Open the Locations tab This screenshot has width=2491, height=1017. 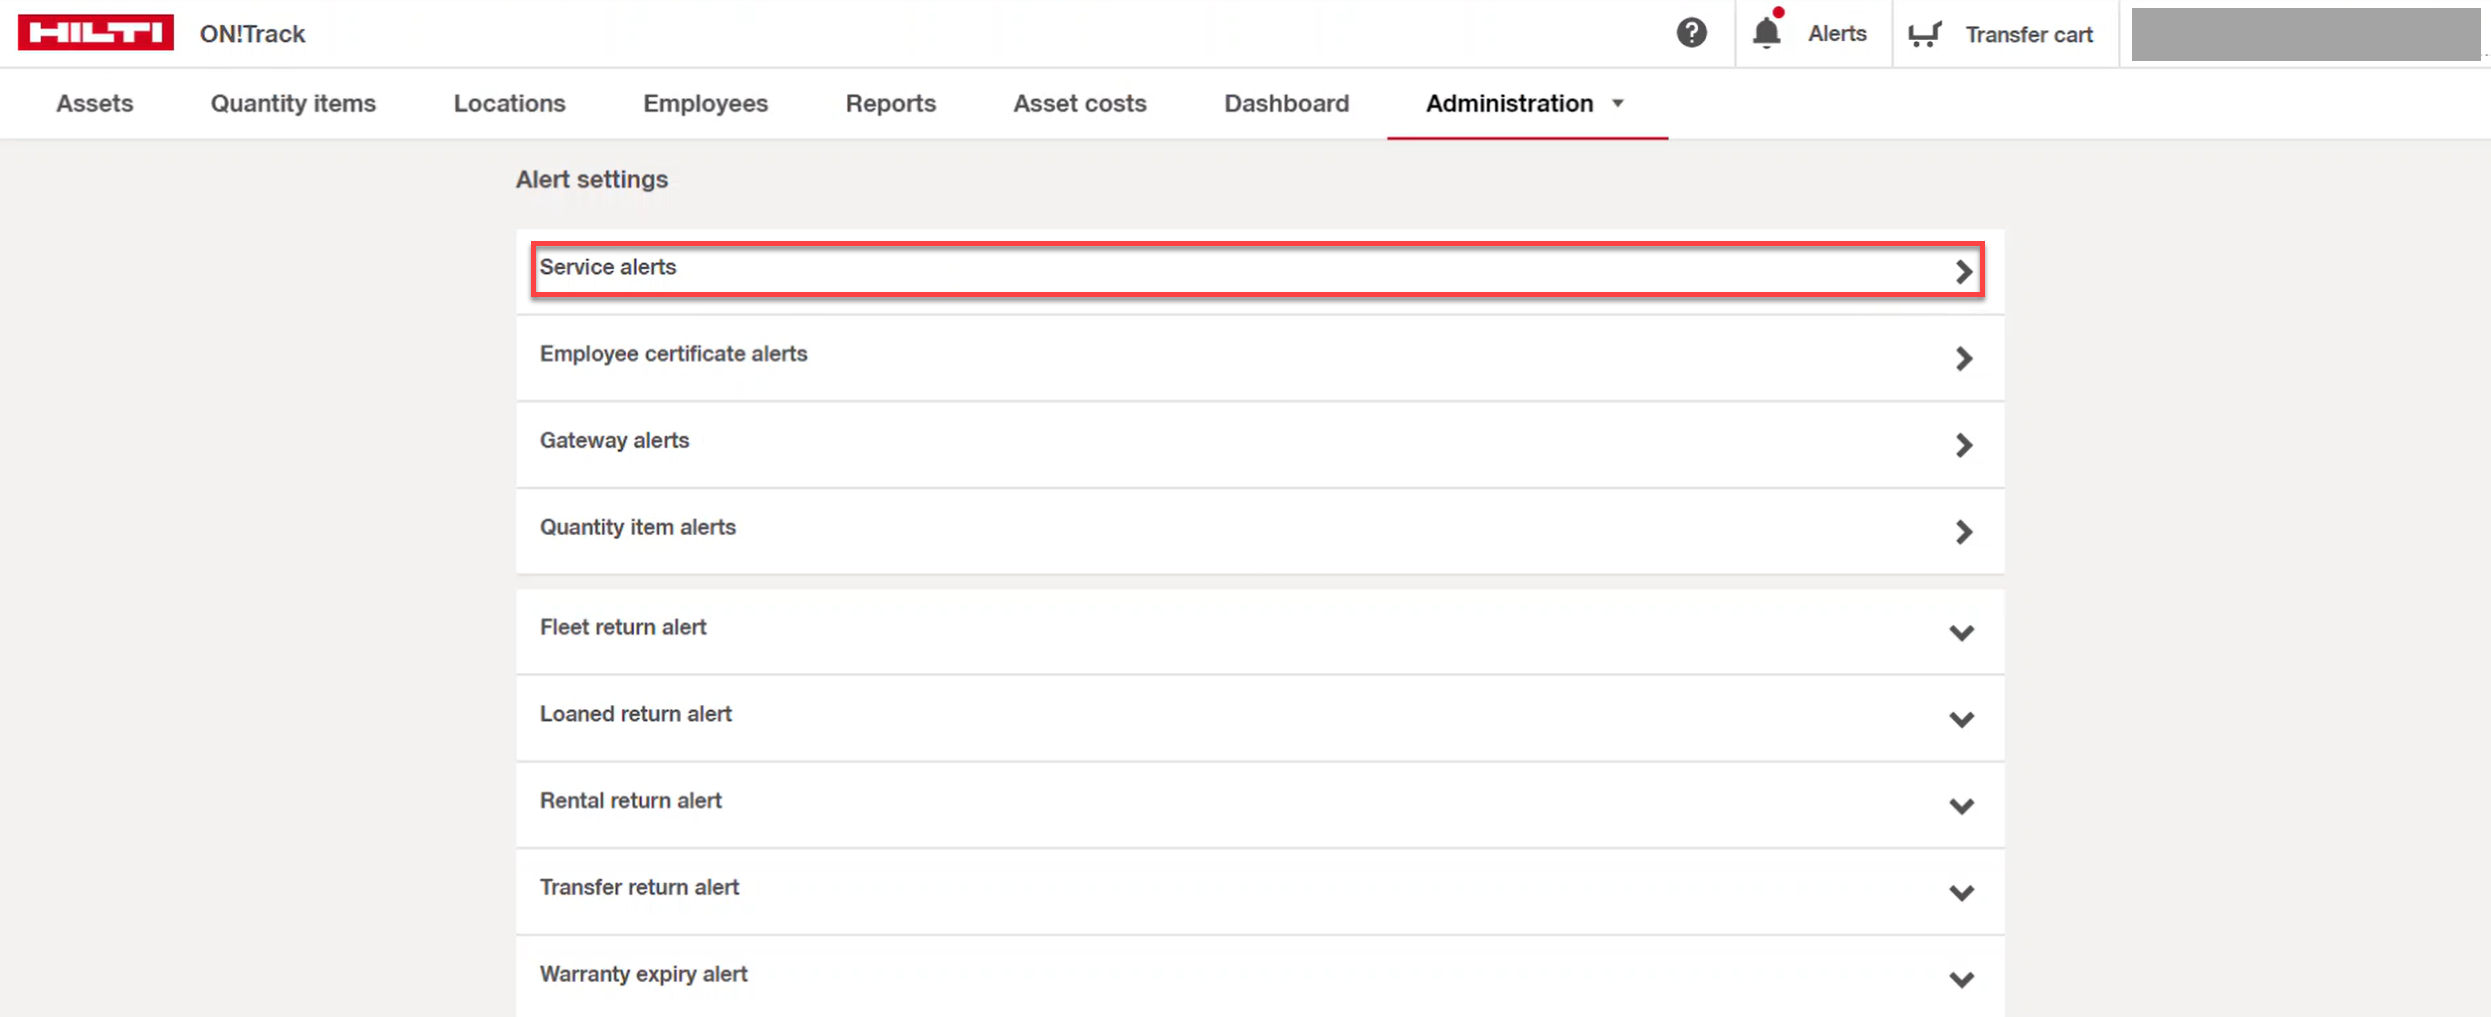(x=509, y=104)
